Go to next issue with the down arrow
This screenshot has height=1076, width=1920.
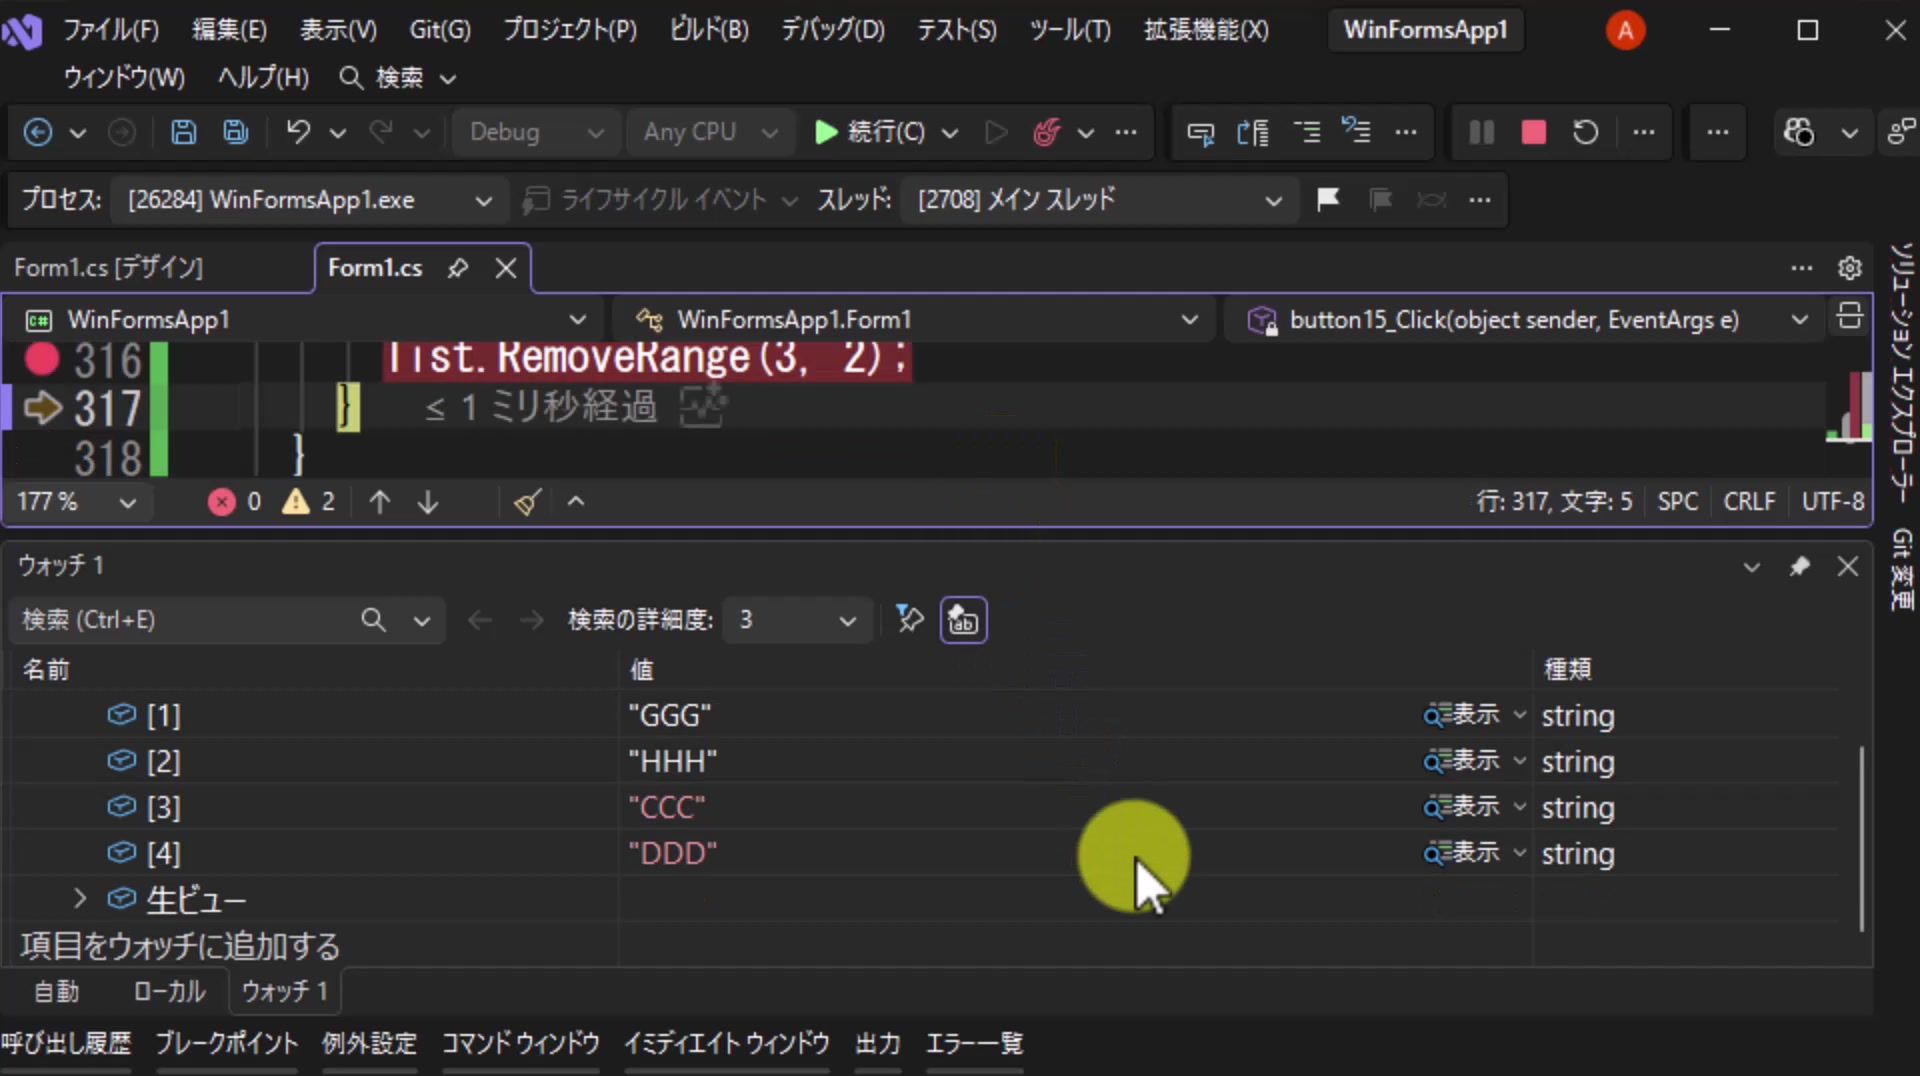(x=428, y=502)
